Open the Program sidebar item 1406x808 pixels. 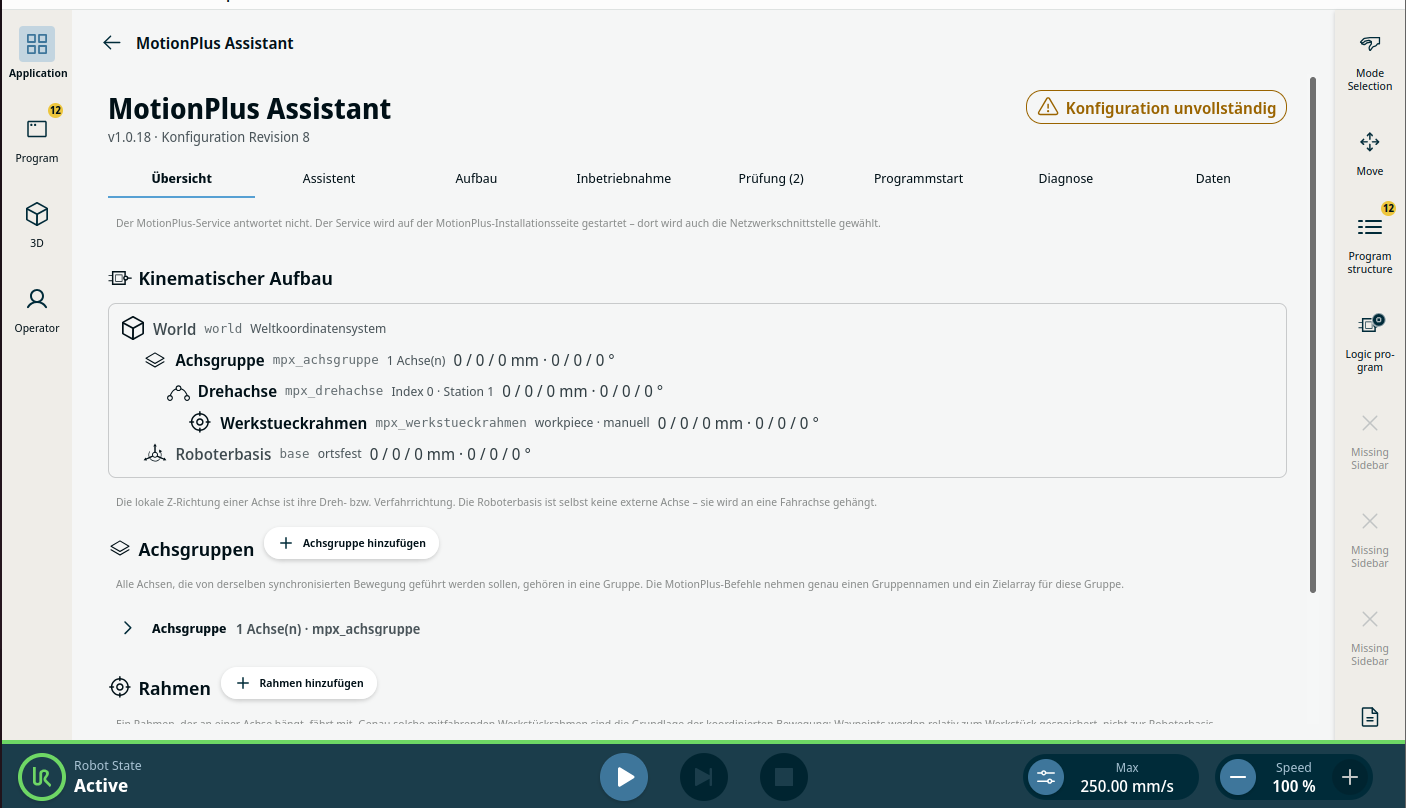37,138
